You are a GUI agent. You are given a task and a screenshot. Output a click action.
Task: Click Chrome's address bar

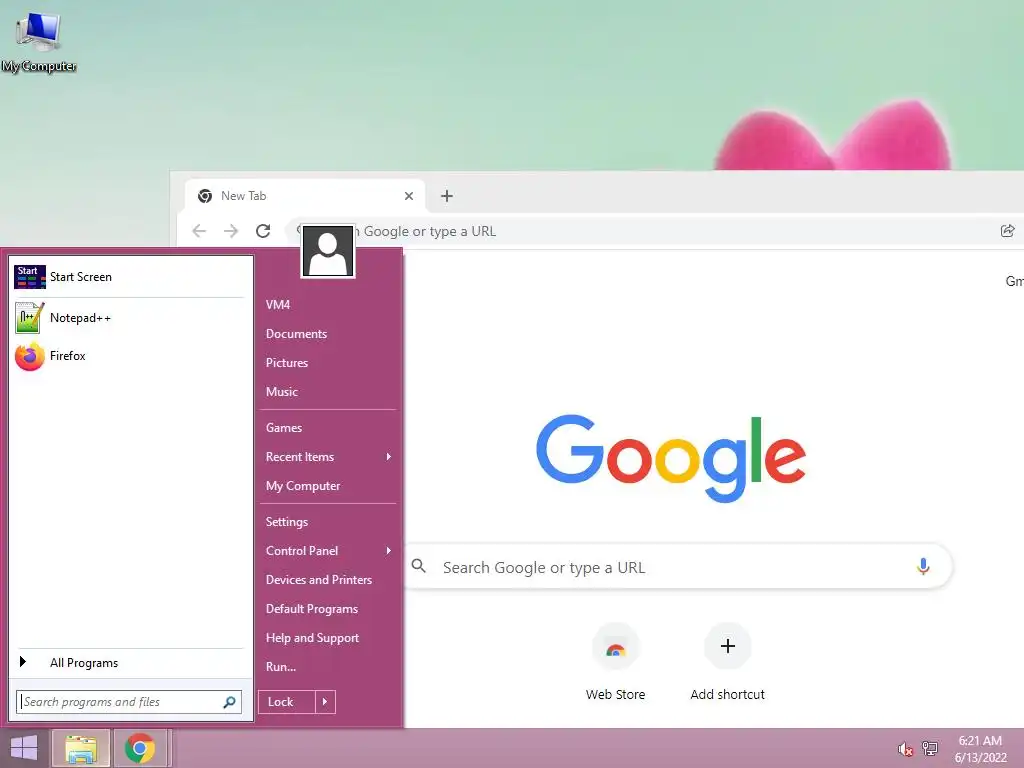tap(653, 231)
